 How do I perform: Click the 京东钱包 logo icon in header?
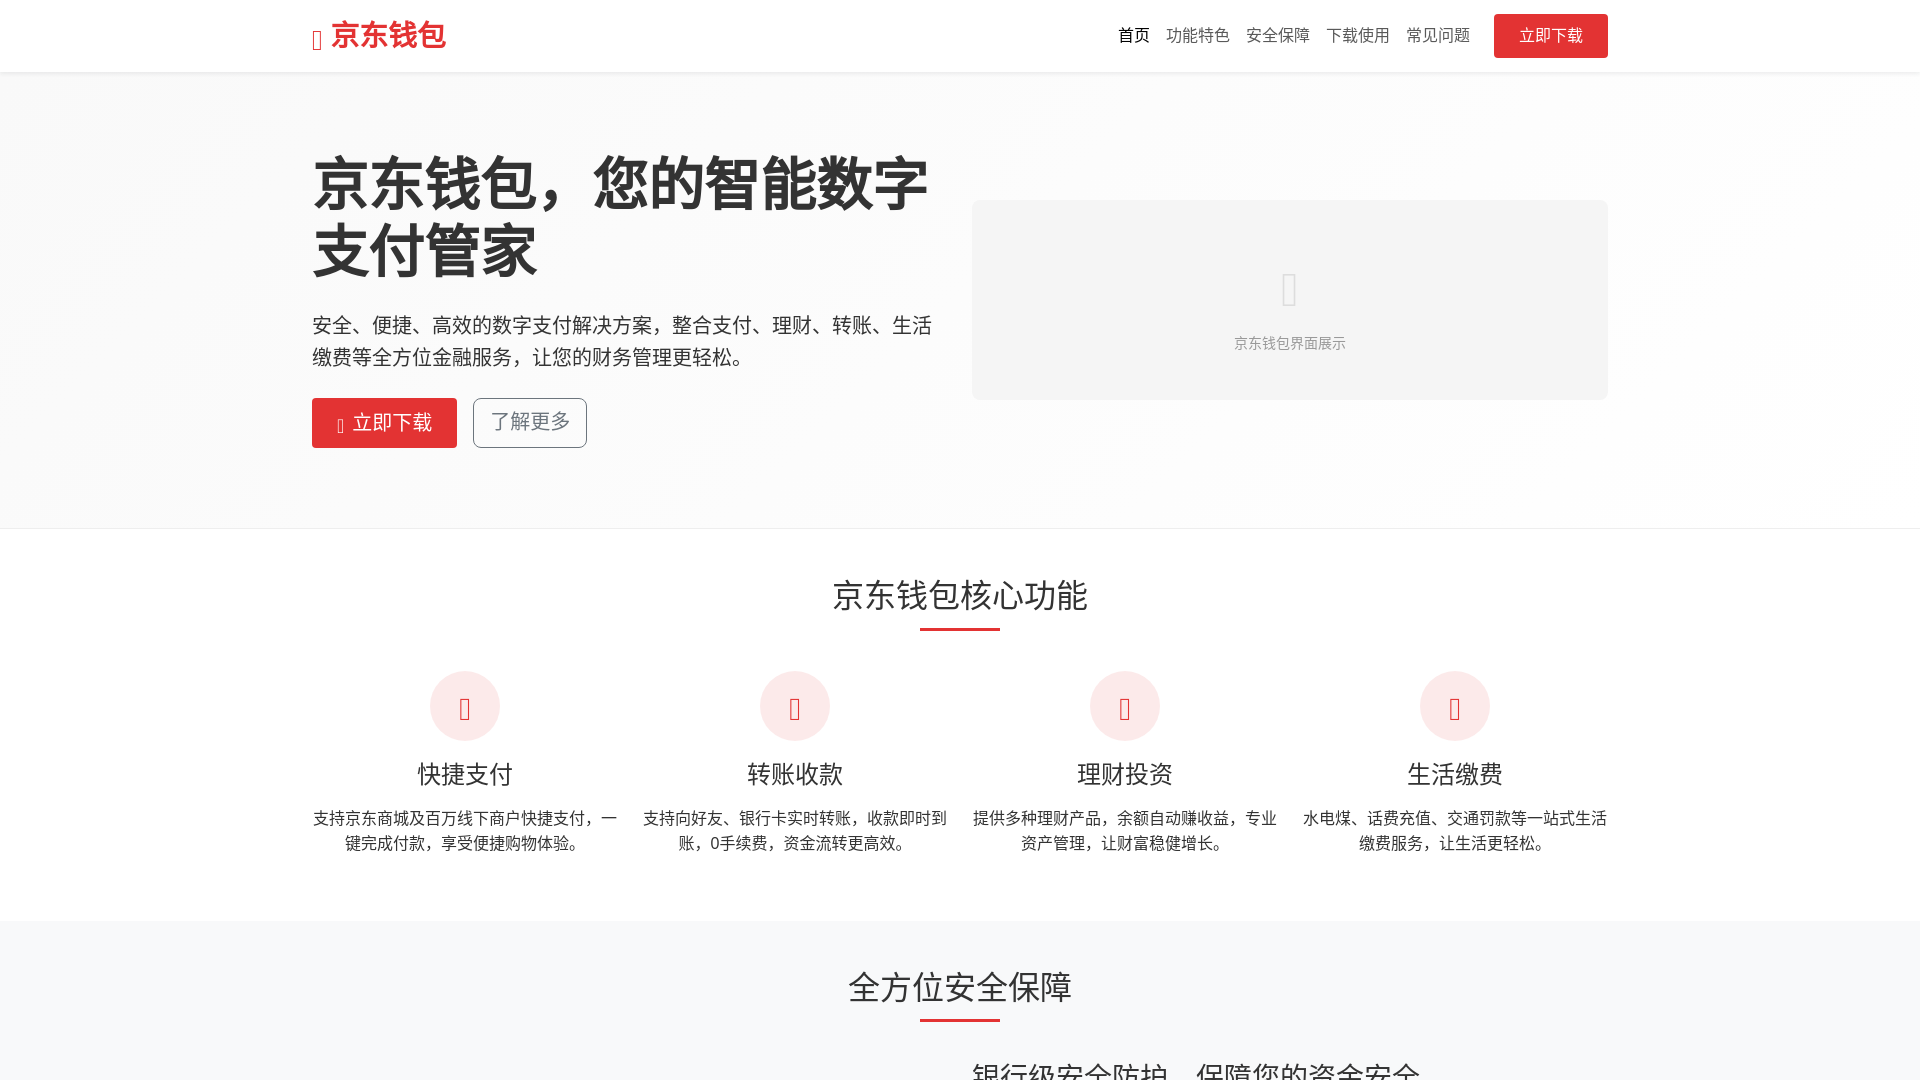317,40
